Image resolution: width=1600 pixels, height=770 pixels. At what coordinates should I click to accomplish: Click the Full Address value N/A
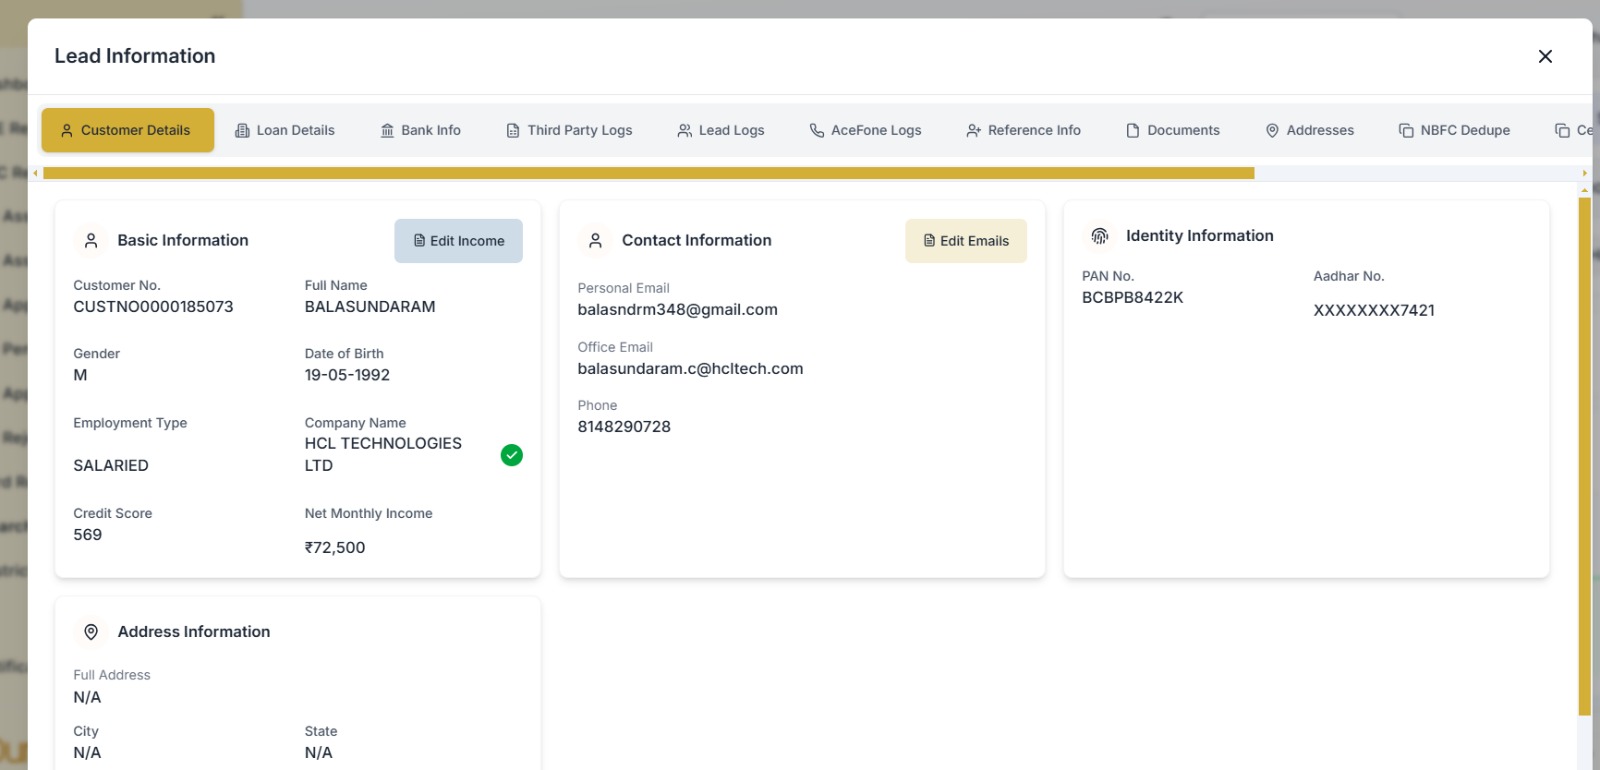tap(87, 698)
